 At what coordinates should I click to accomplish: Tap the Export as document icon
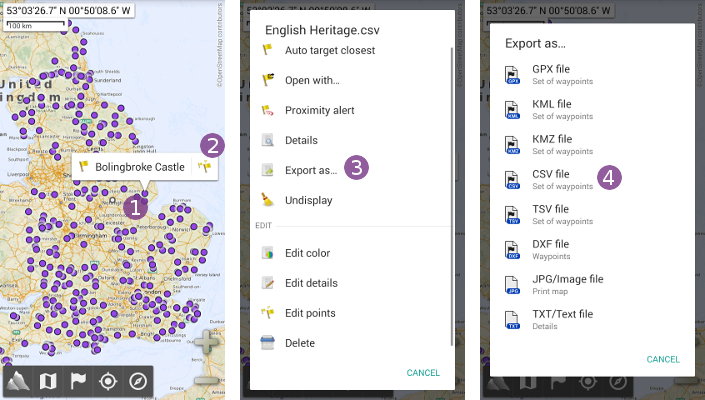click(268, 170)
